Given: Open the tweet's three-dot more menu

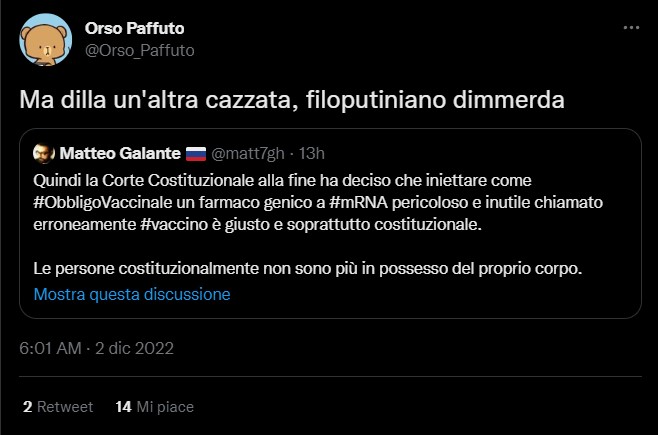Looking at the screenshot, I should click(x=631, y=29).
